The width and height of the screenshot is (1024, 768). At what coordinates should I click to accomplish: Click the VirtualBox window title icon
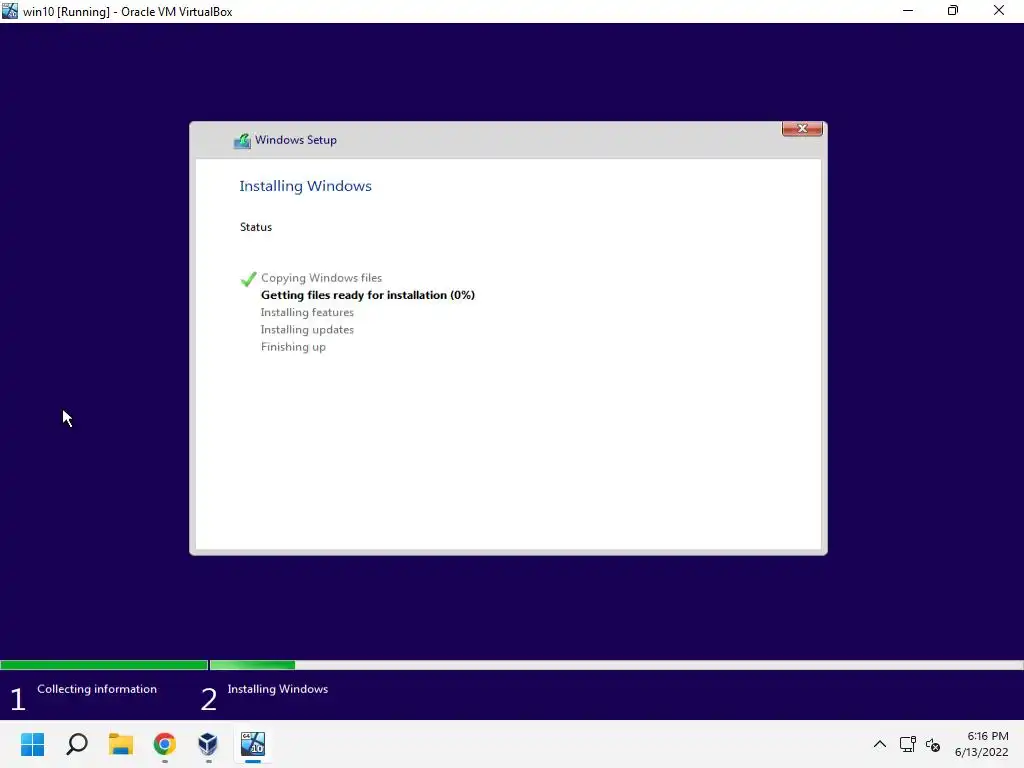10,10
